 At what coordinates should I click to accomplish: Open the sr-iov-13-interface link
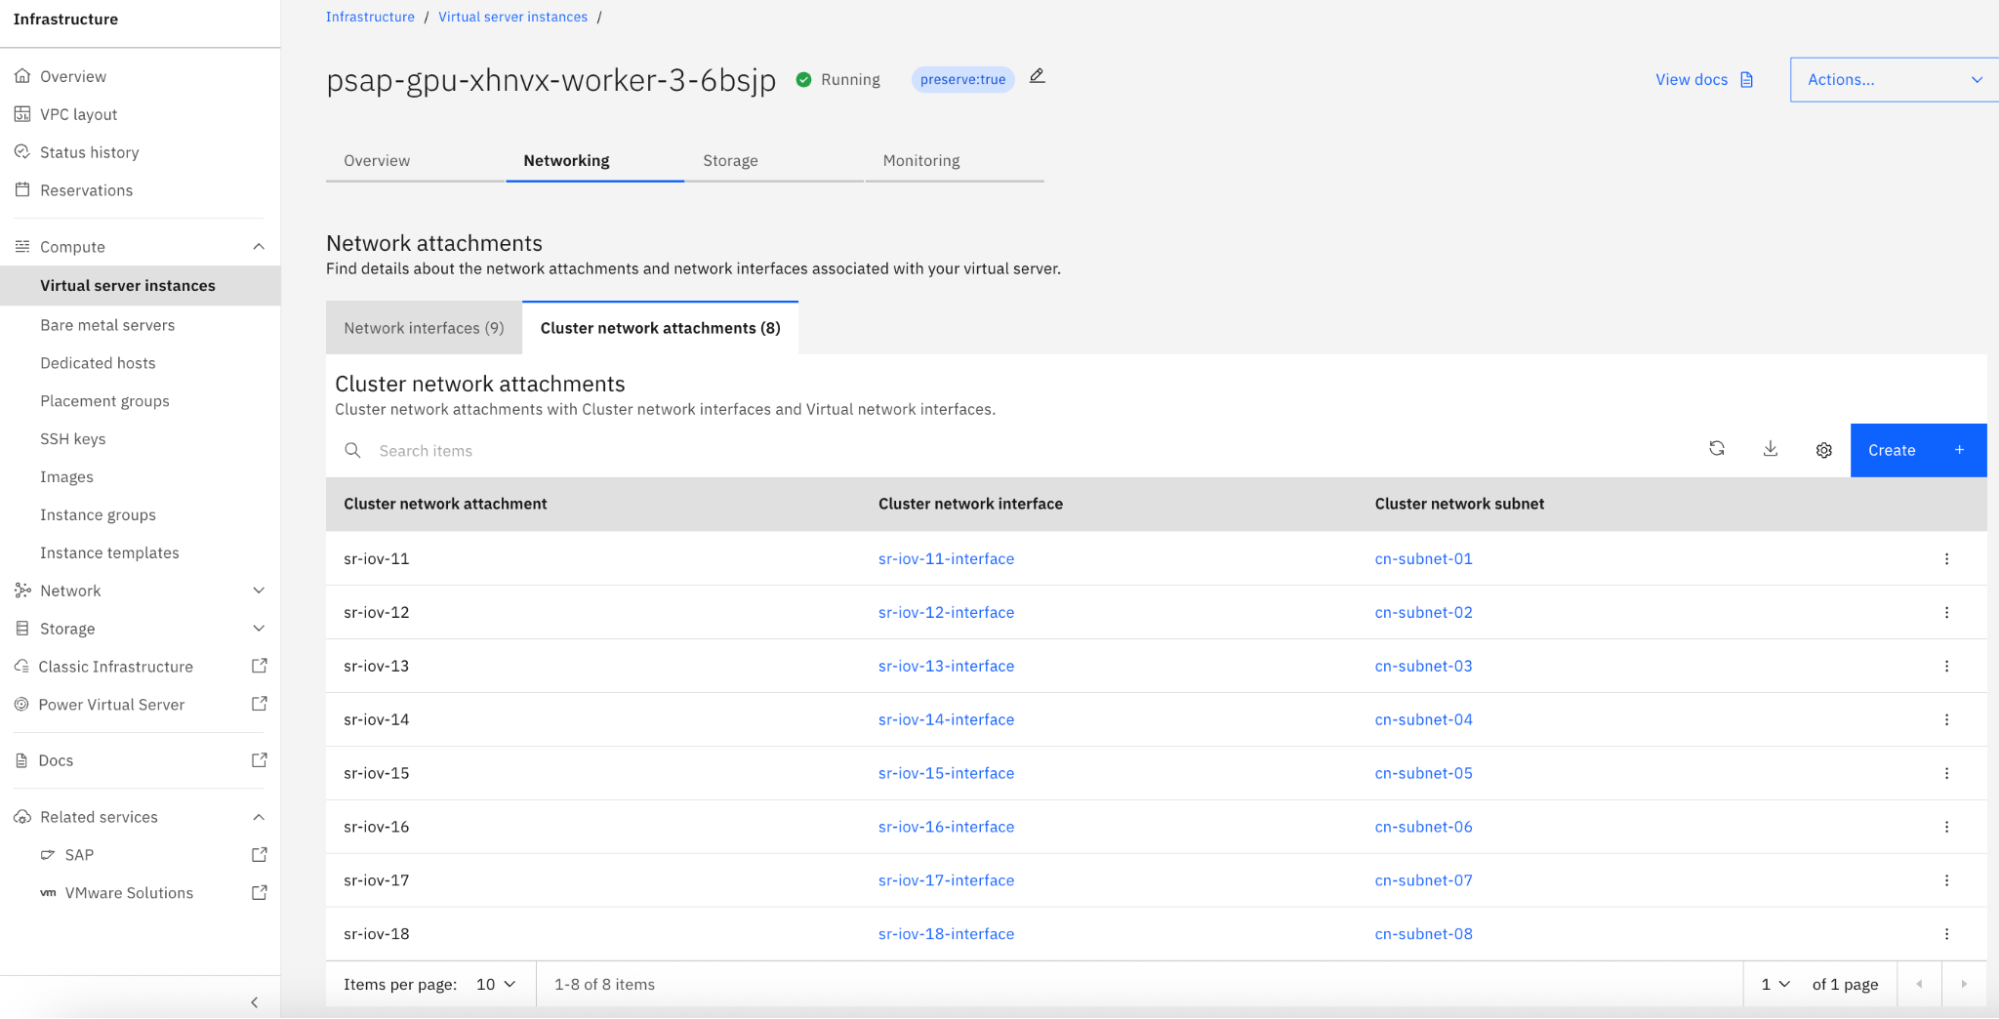click(x=946, y=666)
